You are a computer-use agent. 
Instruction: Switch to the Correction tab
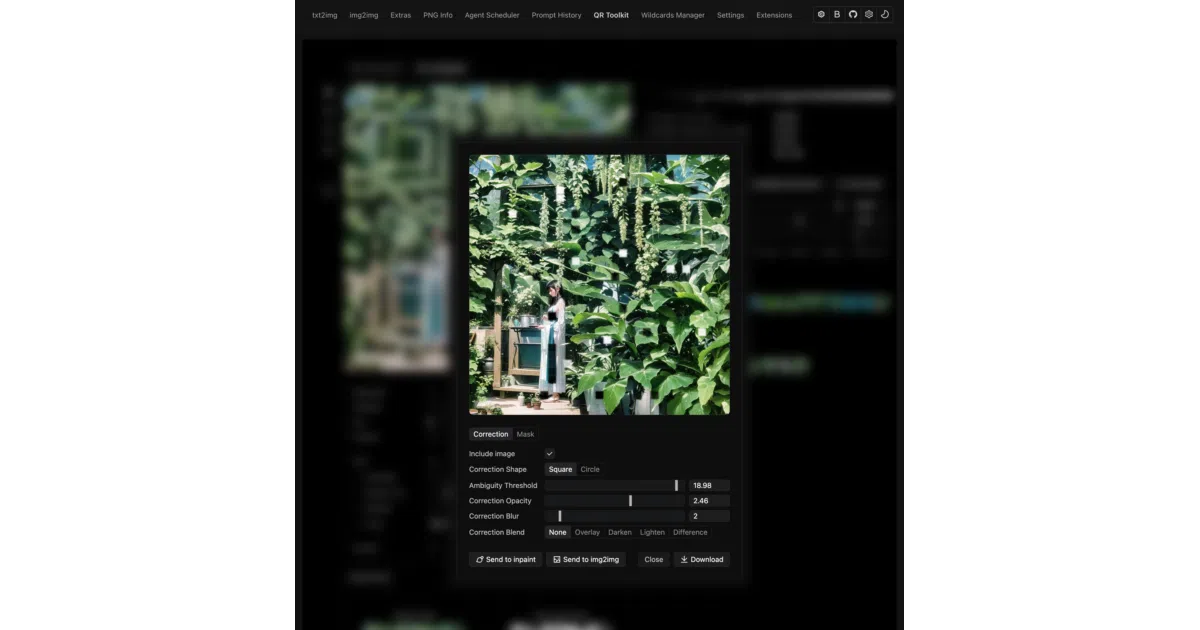tap(491, 434)
